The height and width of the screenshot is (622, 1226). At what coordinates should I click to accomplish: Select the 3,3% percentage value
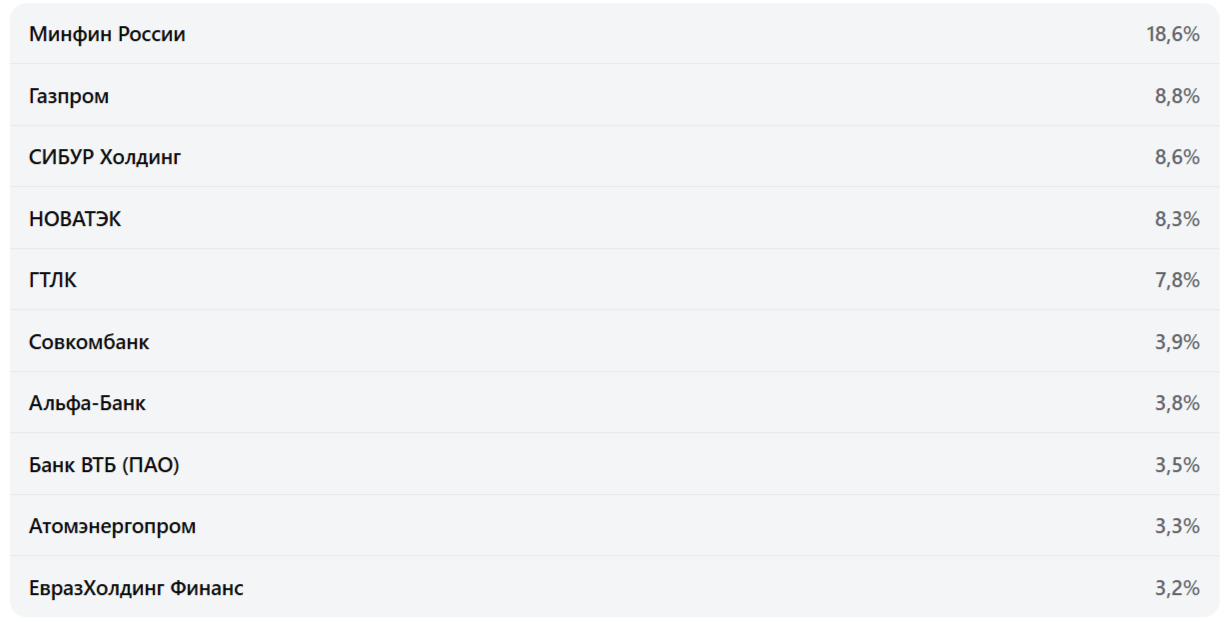tap(1177, 527)
